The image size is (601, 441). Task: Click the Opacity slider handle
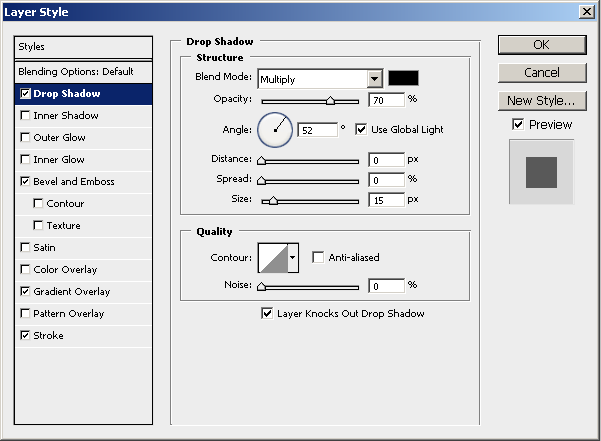pyautogui.click(x=330, y=101)
